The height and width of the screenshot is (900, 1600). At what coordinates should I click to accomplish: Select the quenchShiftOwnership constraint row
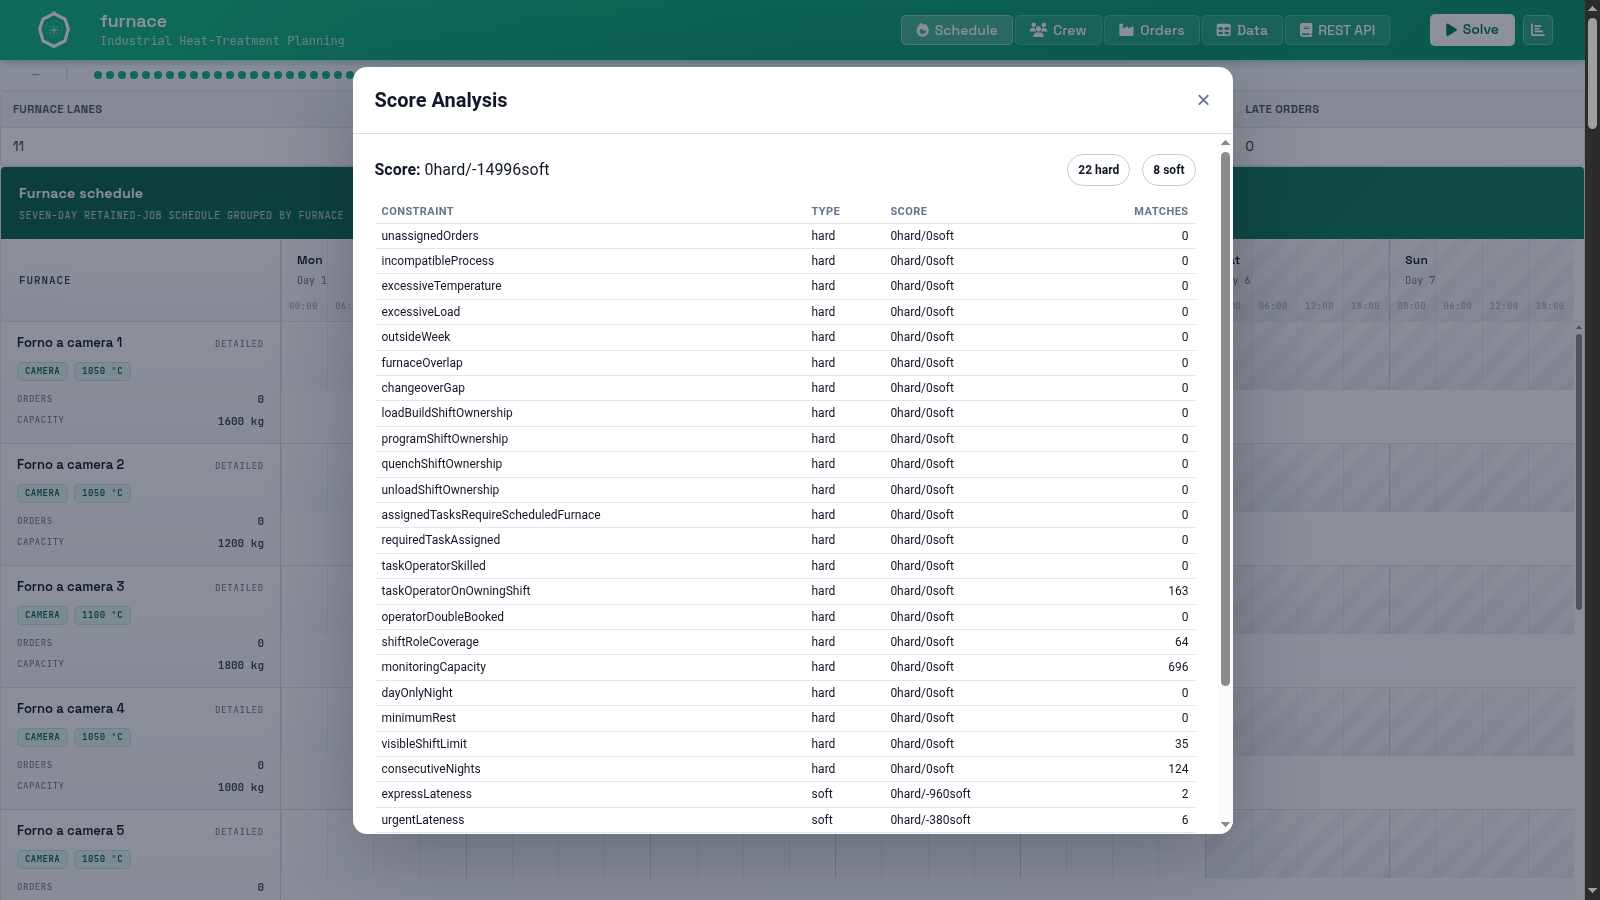click(x=785, y=464)
